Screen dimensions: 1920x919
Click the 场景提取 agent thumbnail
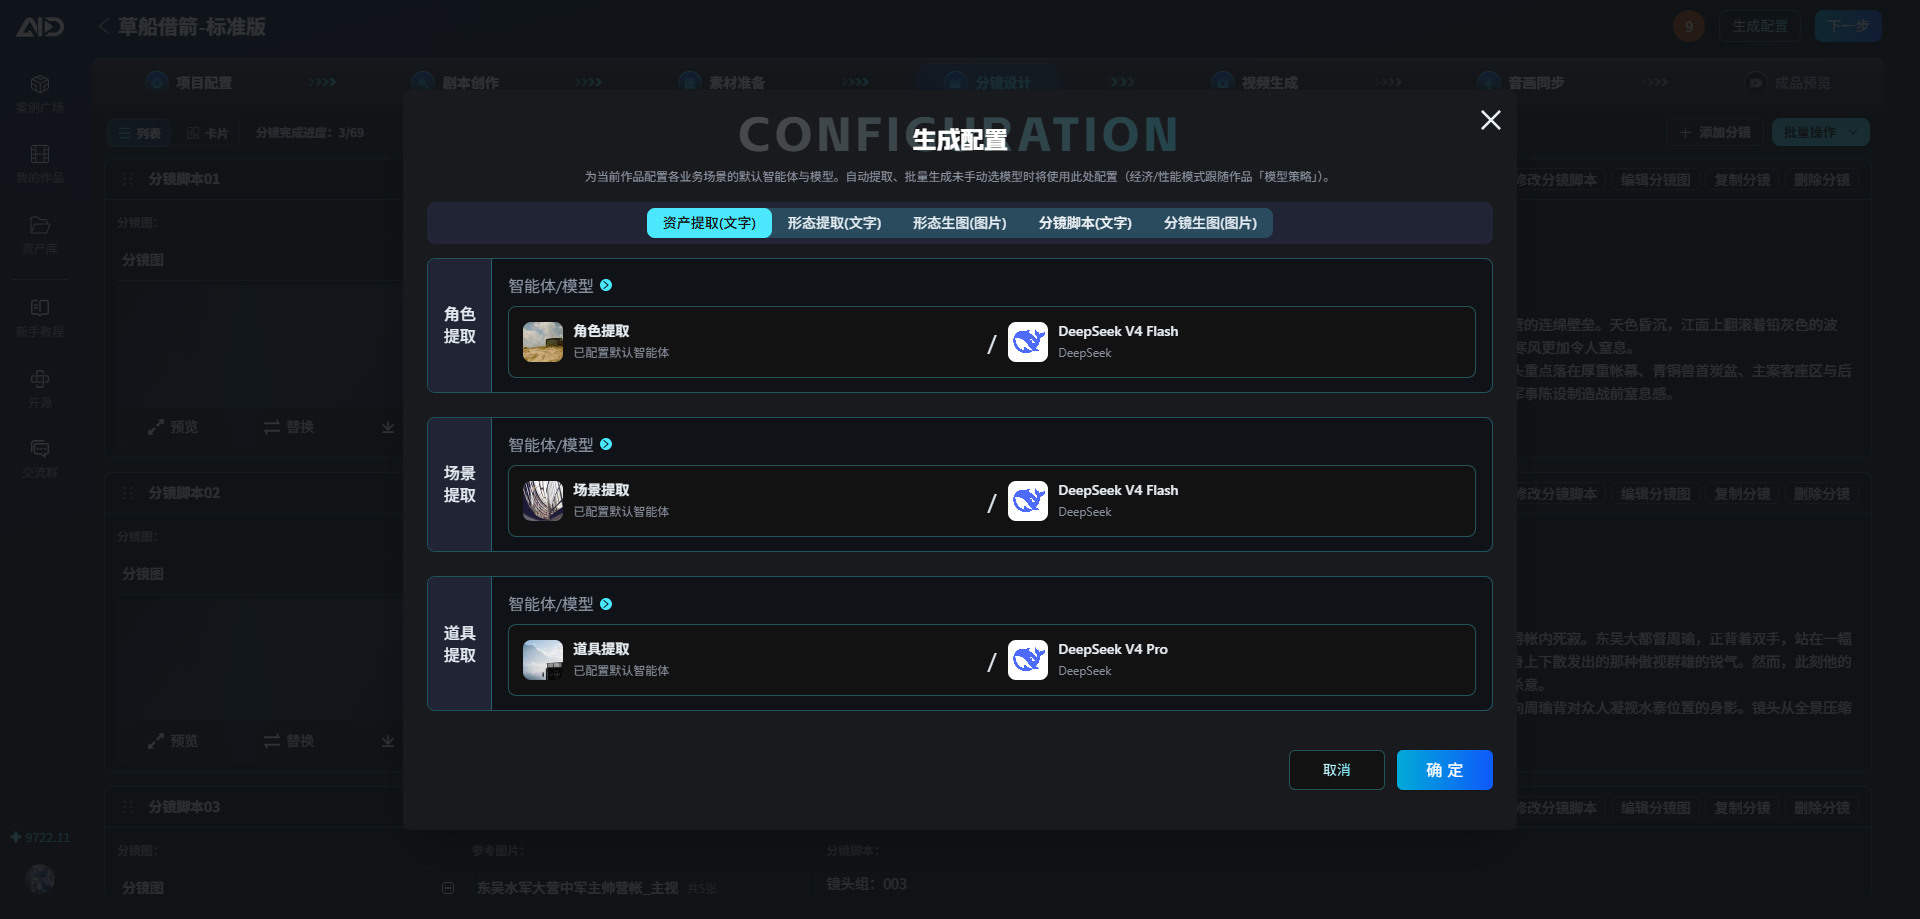(x=543, y=501)
